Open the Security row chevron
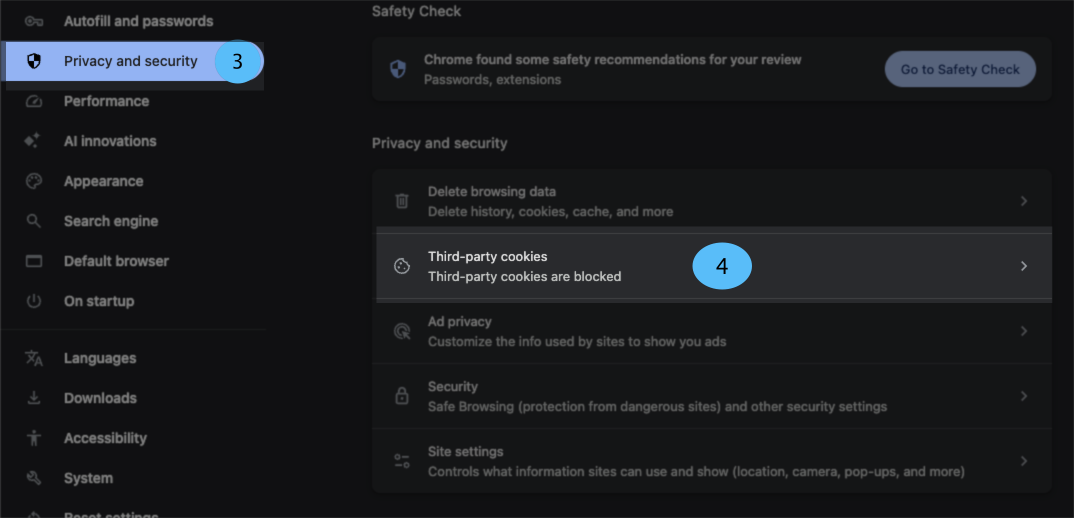The image size is (1074, 518). click(1024, 396)
